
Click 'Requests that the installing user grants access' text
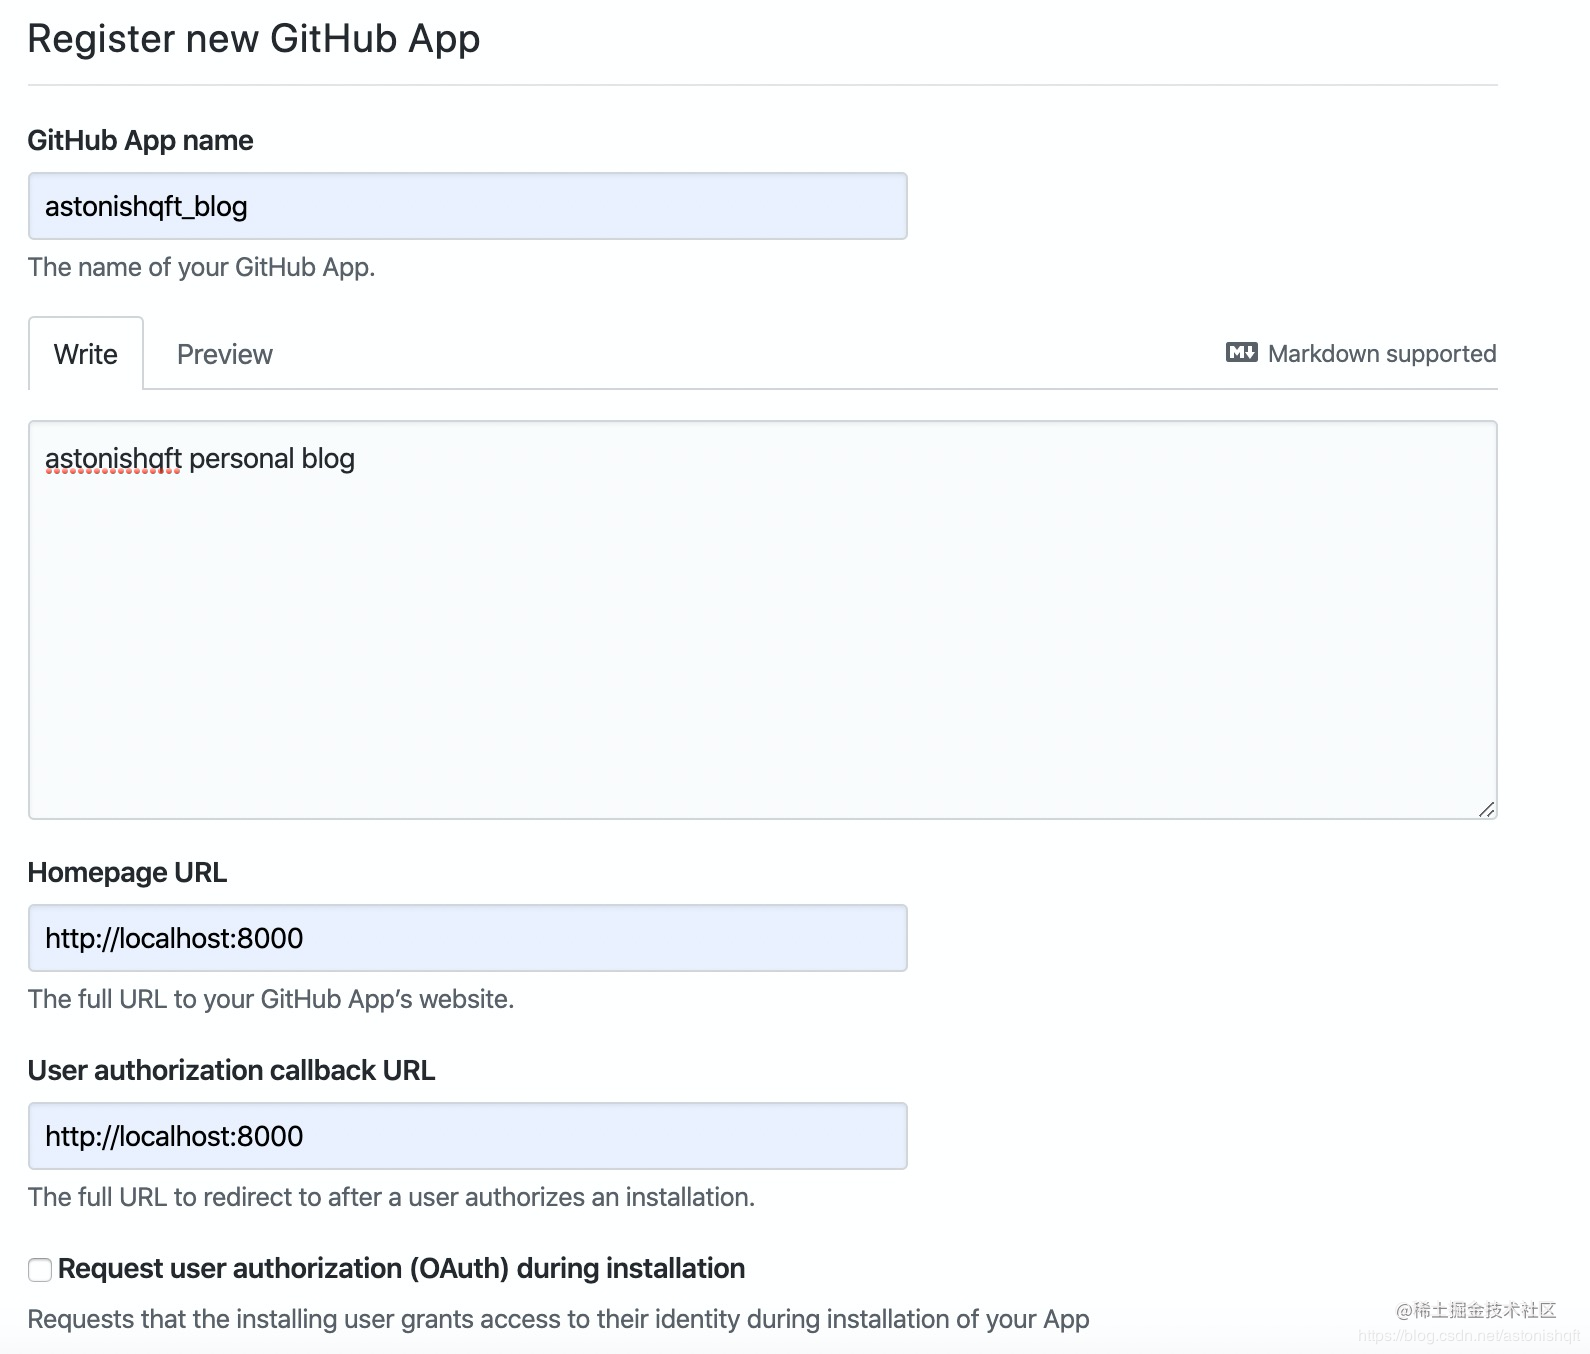(558, 1319)
